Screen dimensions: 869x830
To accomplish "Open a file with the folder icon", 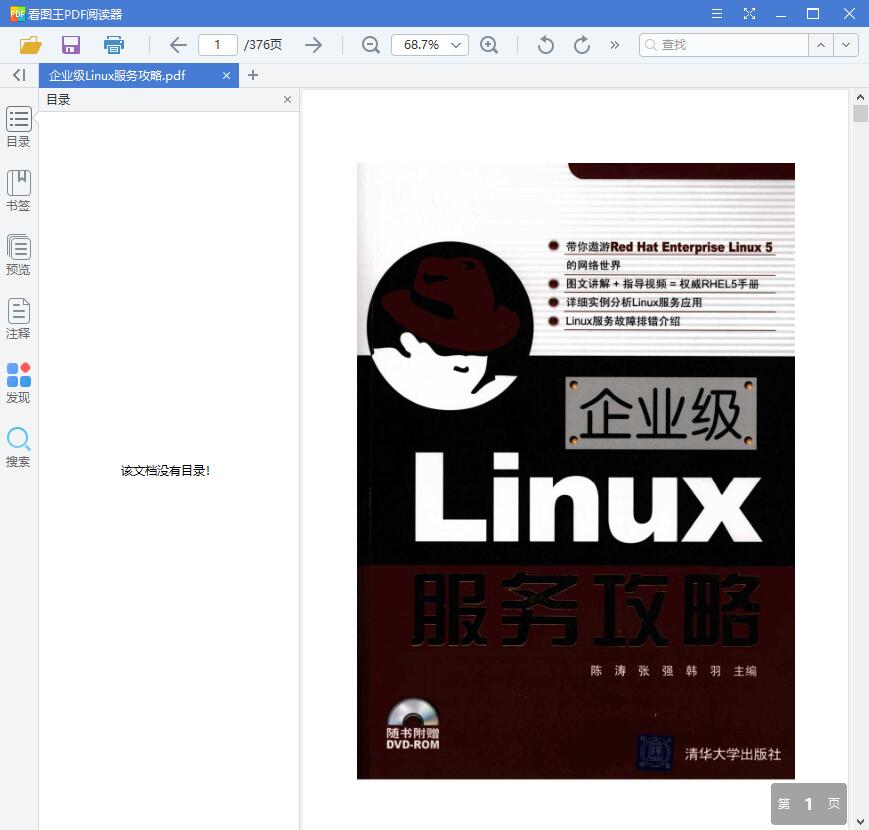I will 30,45.
